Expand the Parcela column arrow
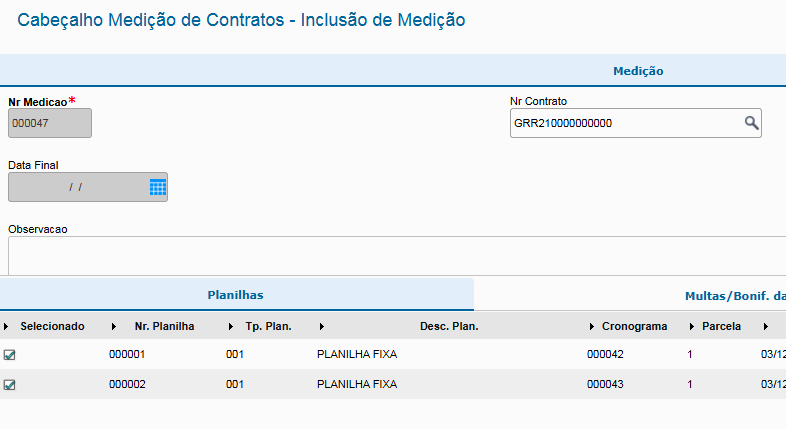 [x=692, y=327]
